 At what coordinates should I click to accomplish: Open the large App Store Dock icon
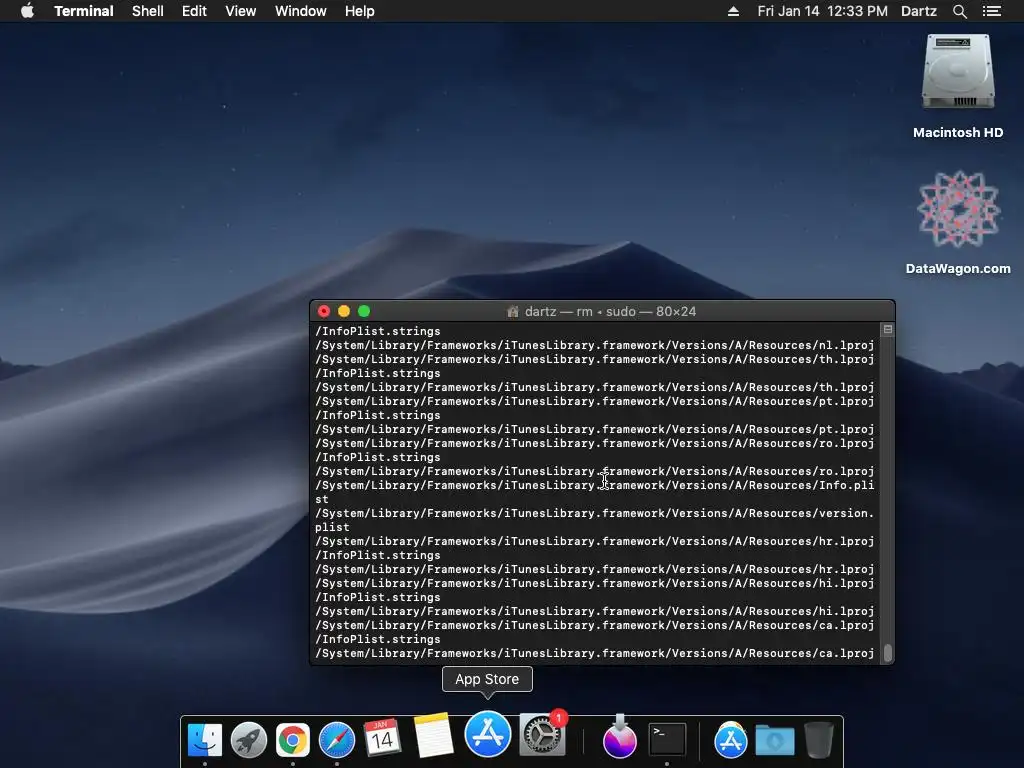(487, 734)
